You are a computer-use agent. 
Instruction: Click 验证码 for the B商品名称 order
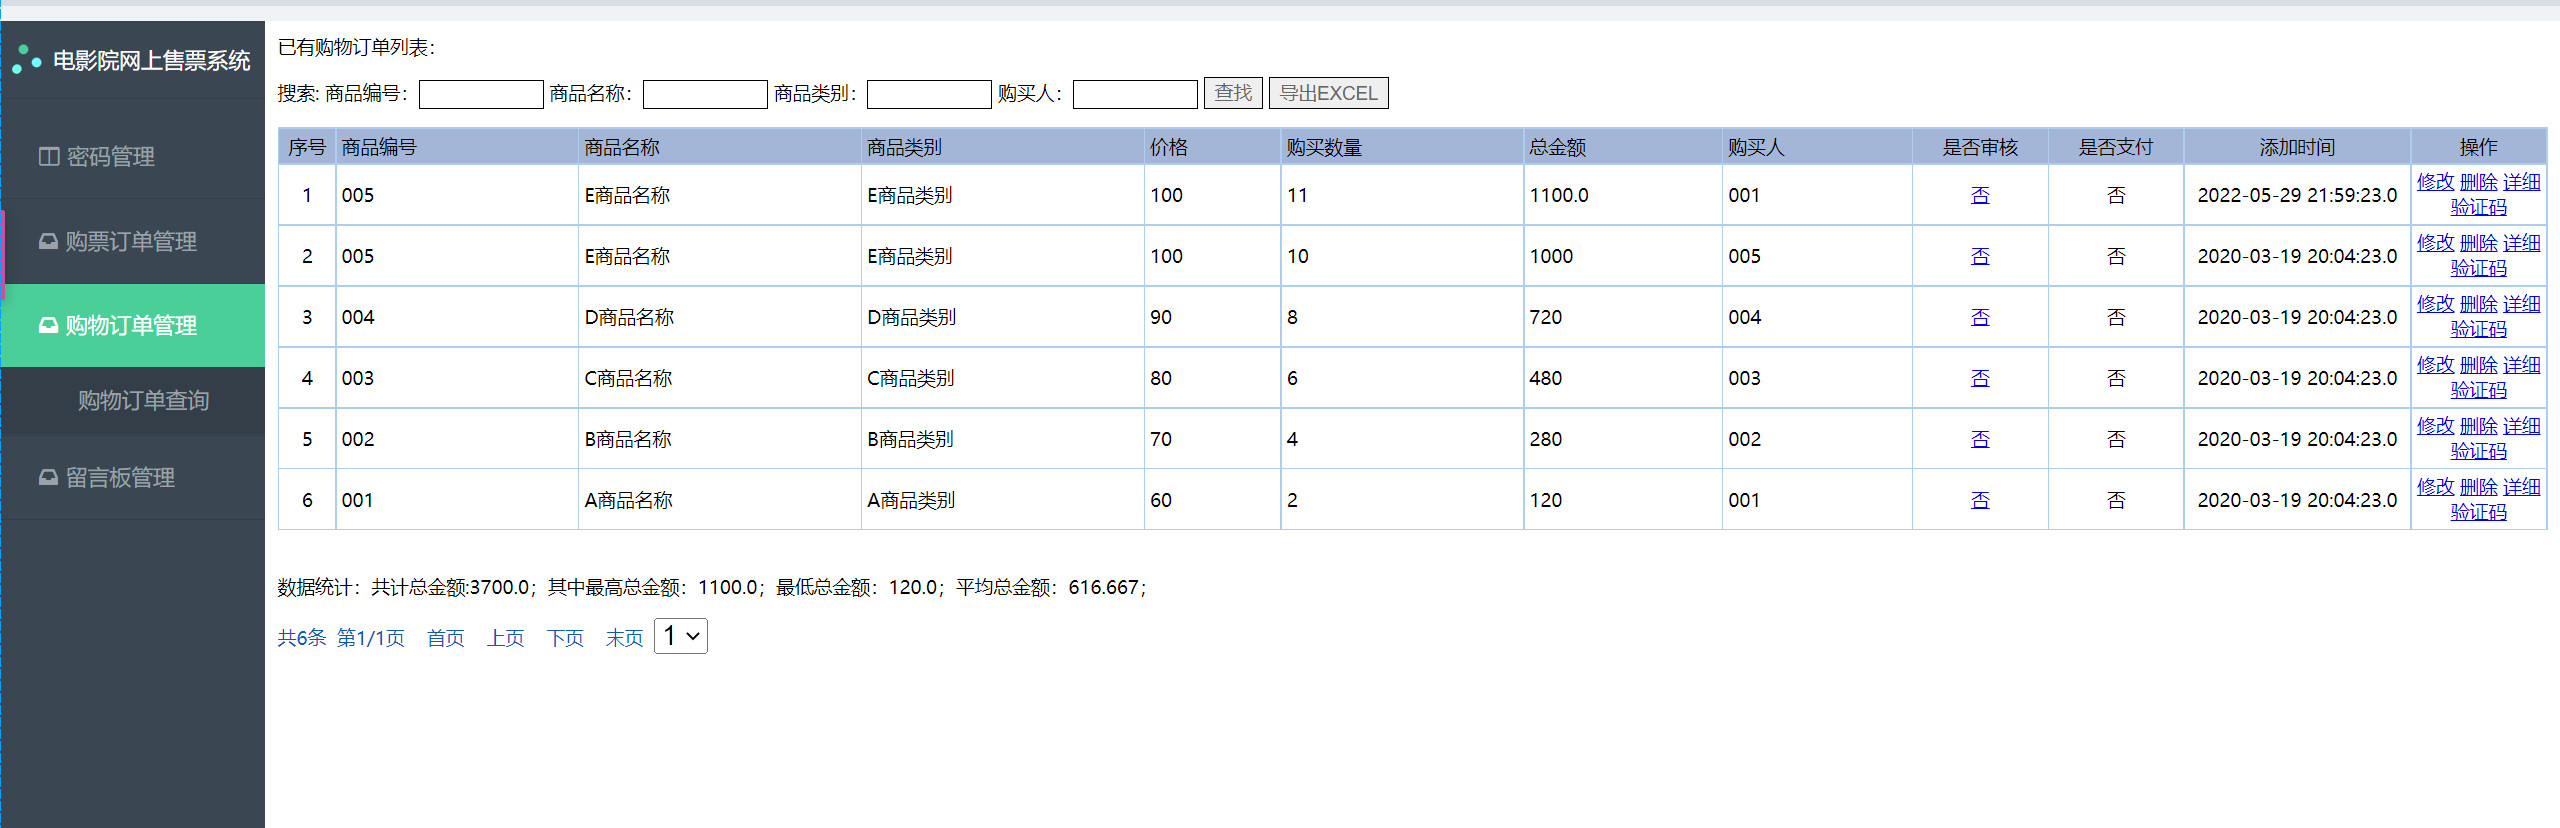pos(2478,451)
